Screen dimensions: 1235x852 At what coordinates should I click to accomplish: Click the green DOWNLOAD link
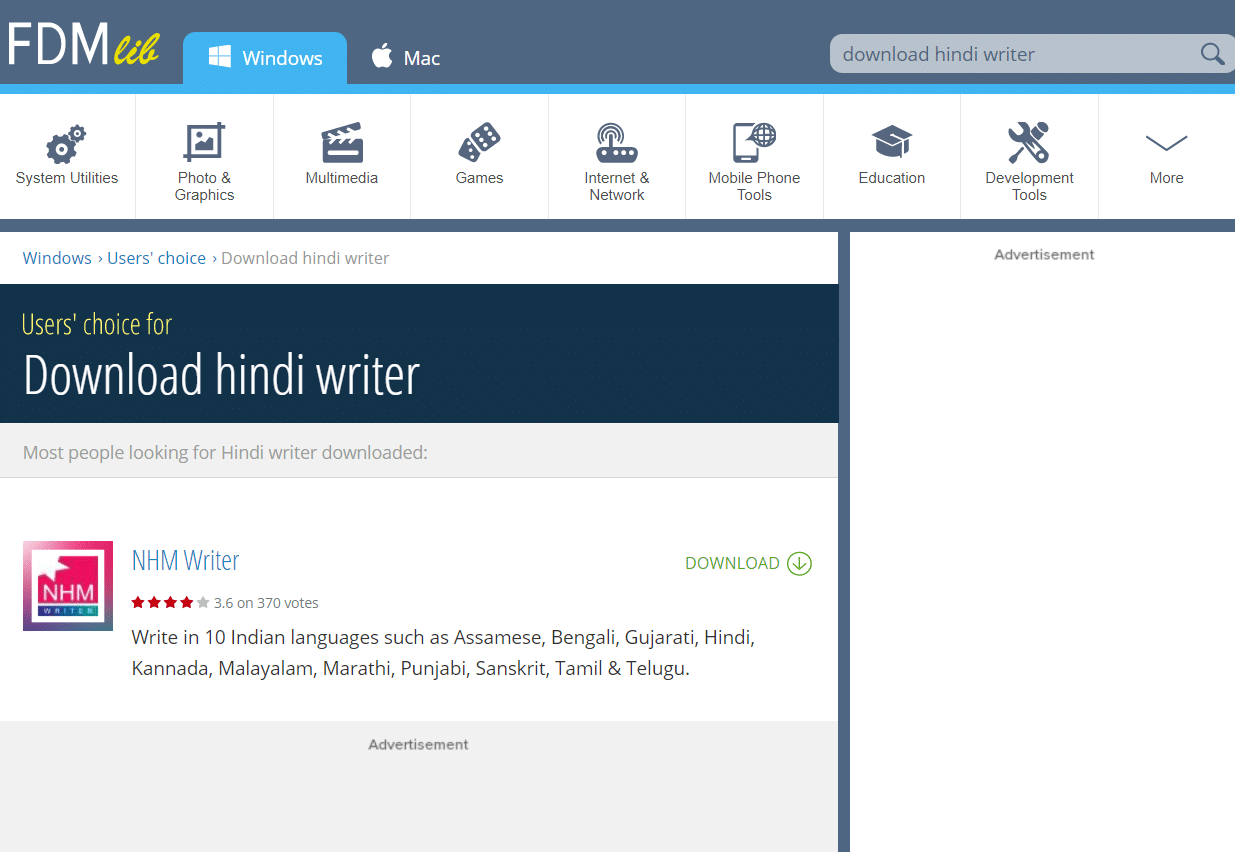(732, 563)
